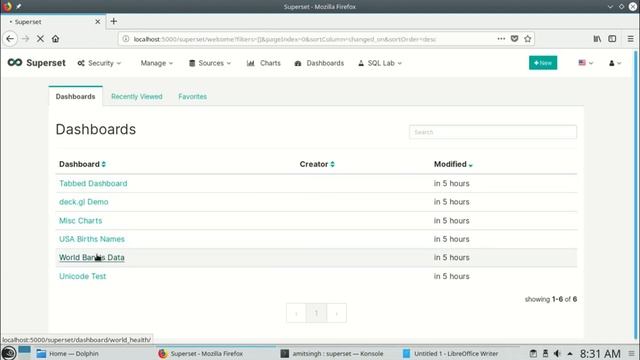This screenshot has width=640, height=360.
Task: Toggle the Modified column sort order
Action: tap(453, 164)
